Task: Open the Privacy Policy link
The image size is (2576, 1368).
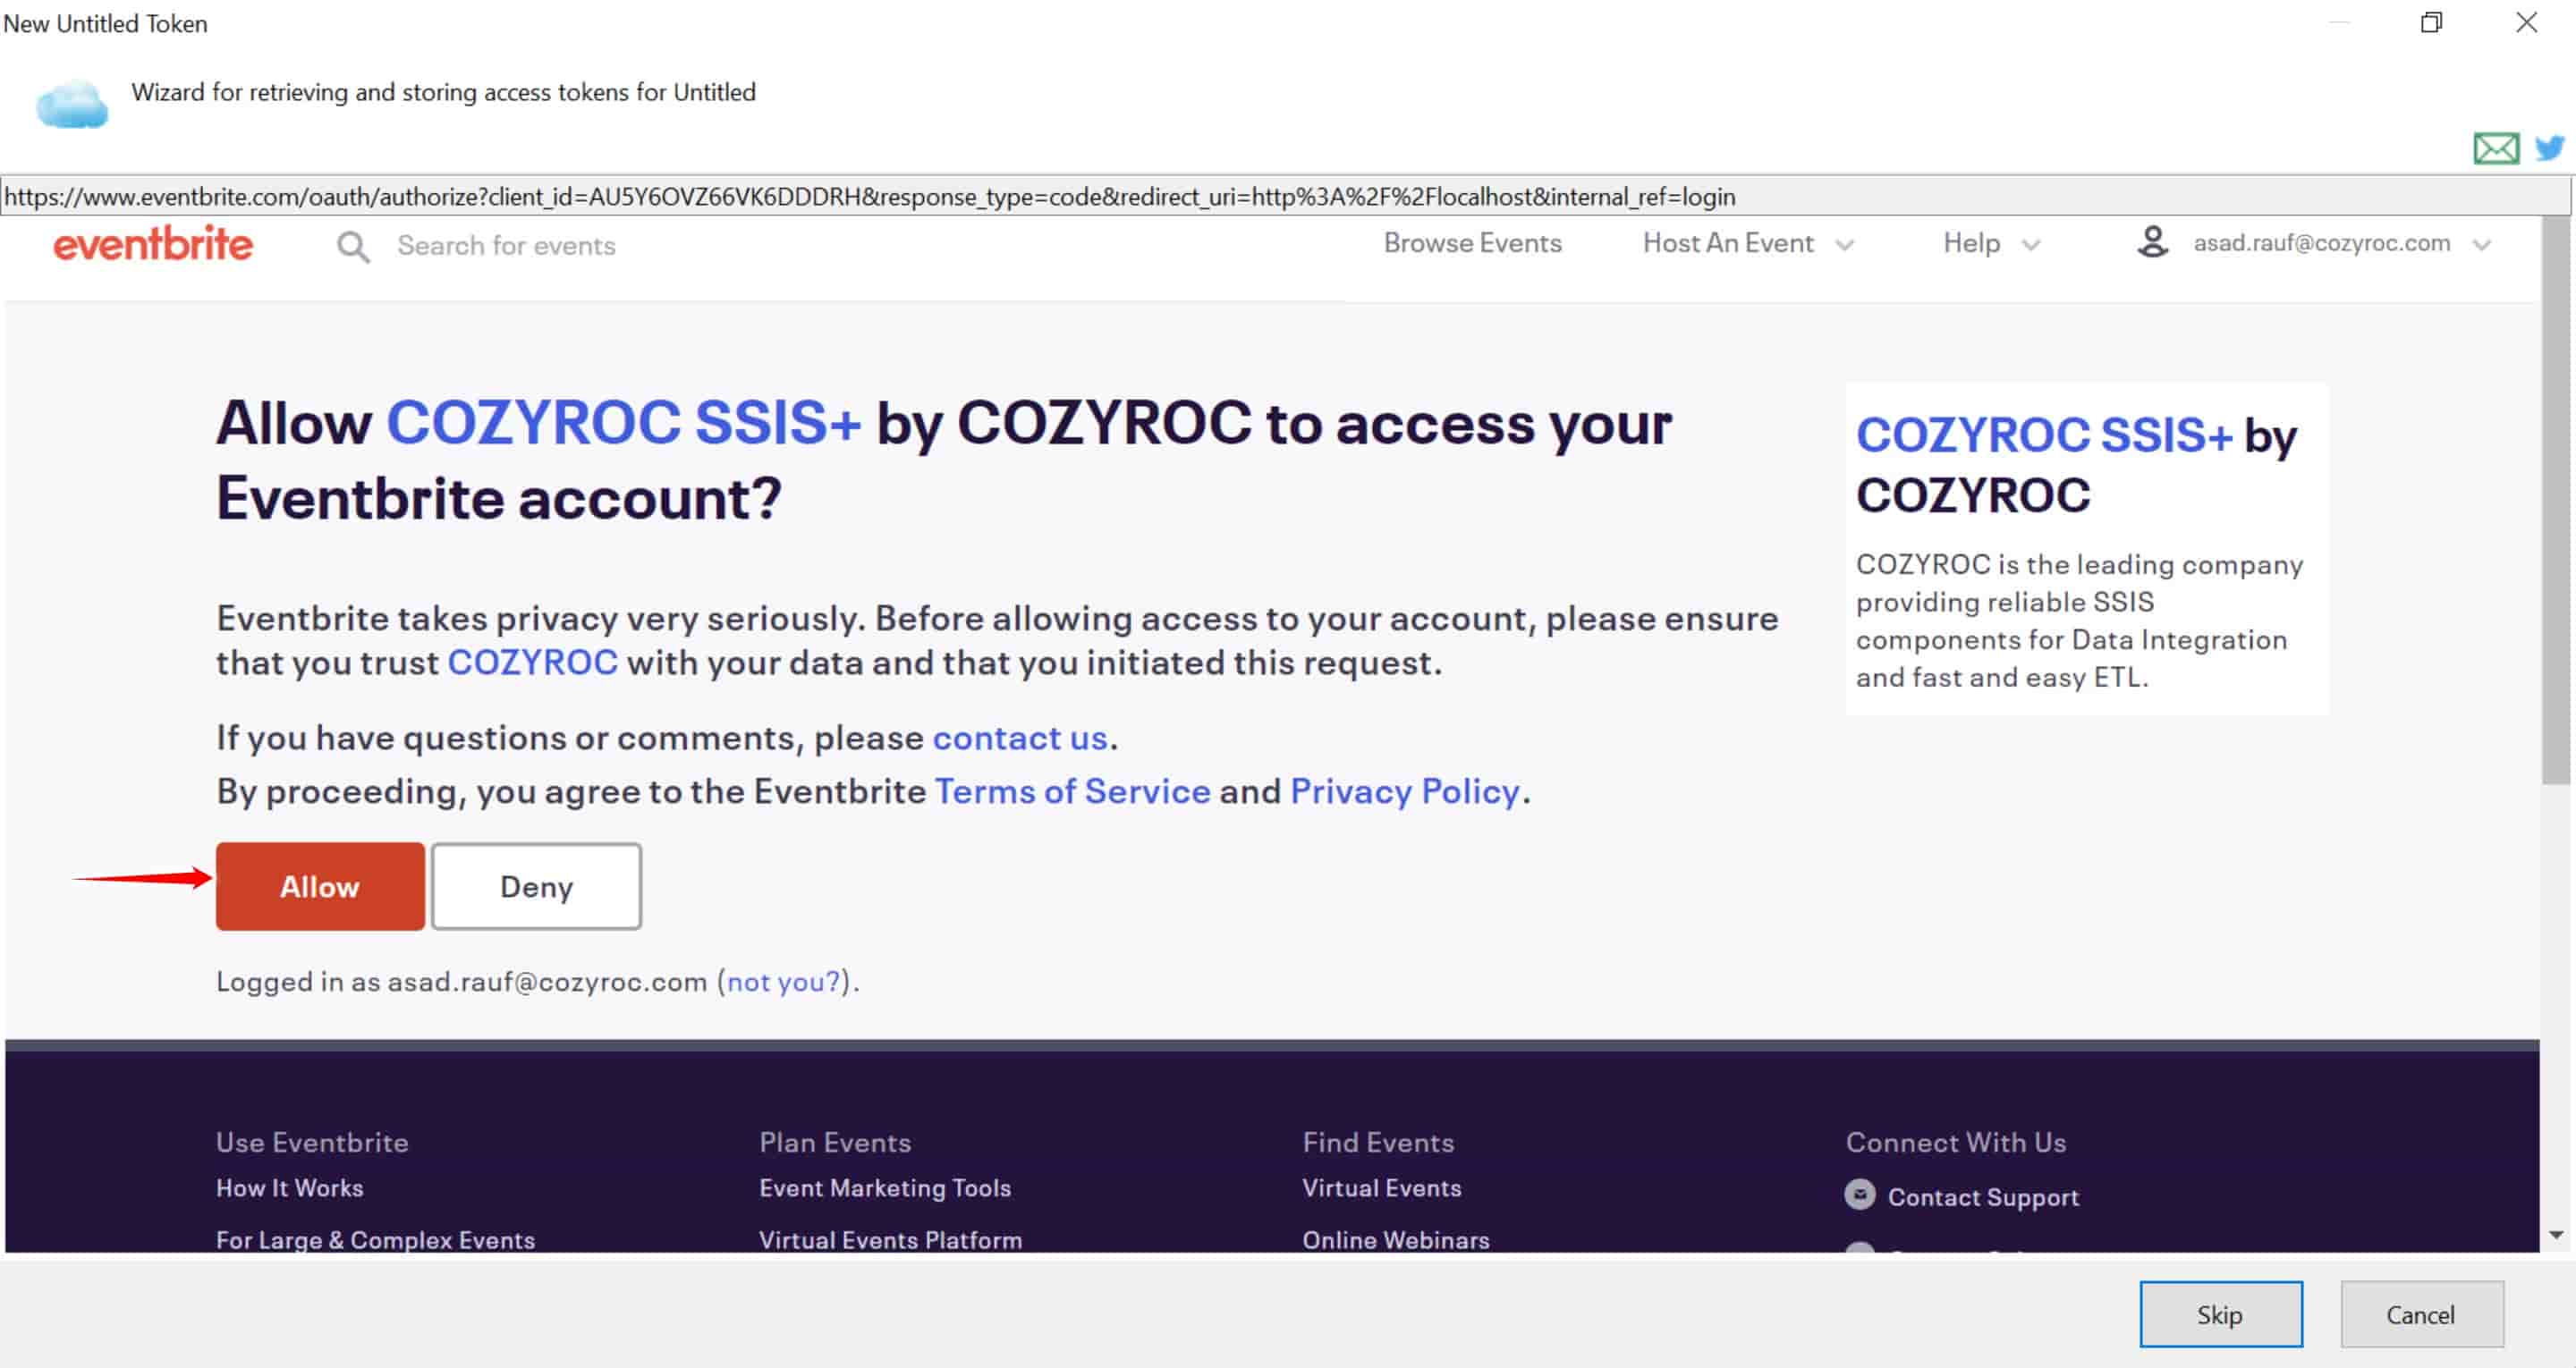Action: click(1404, 791)
